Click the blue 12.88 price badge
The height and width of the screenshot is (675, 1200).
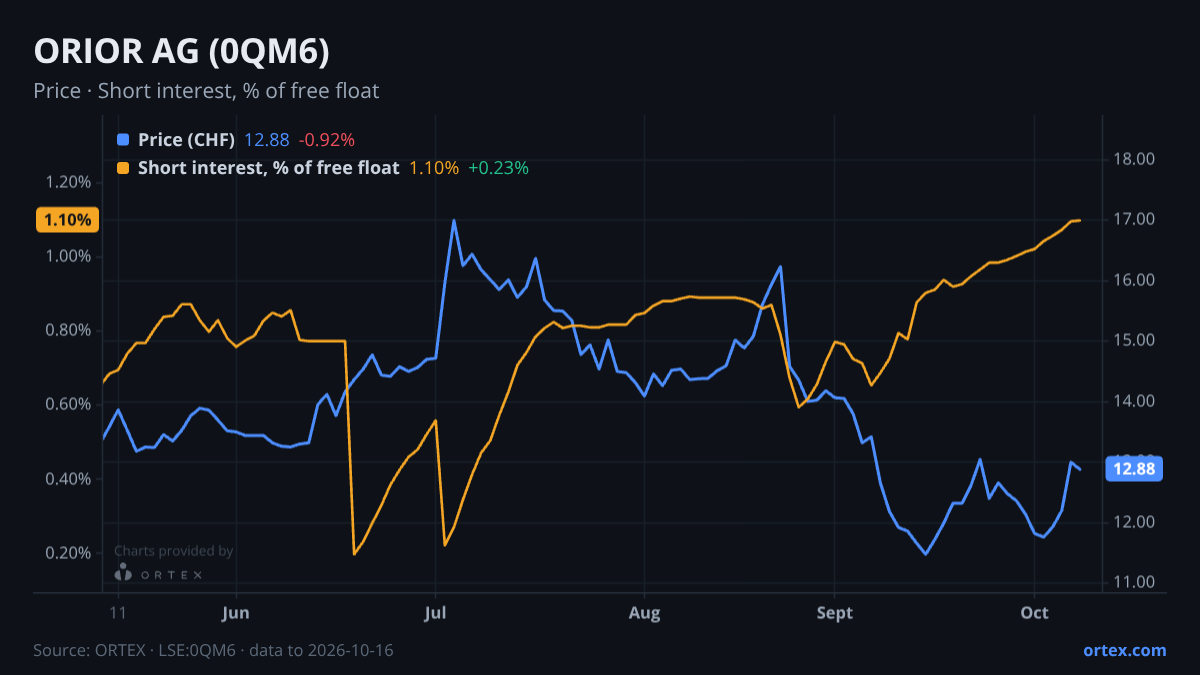tap(1133, 469)
